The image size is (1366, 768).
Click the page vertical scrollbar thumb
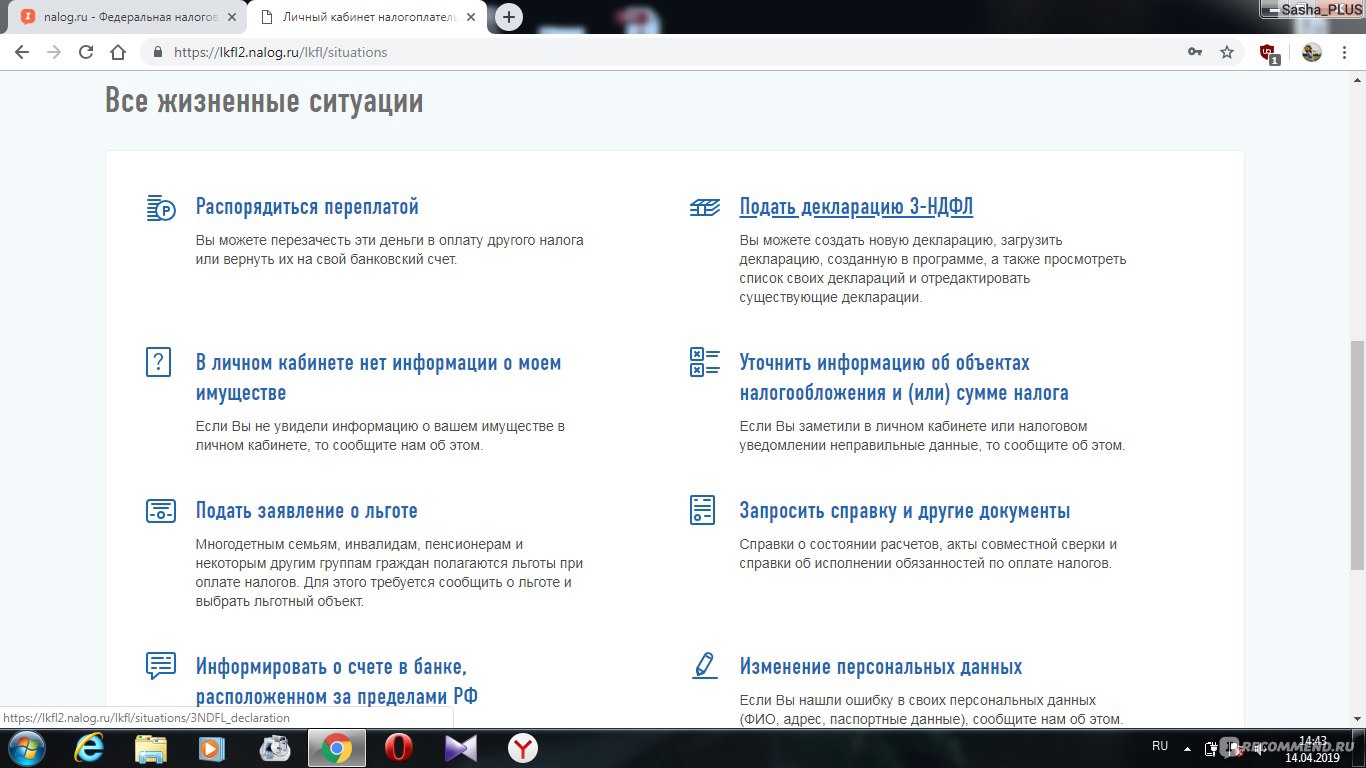[1357, 455]
